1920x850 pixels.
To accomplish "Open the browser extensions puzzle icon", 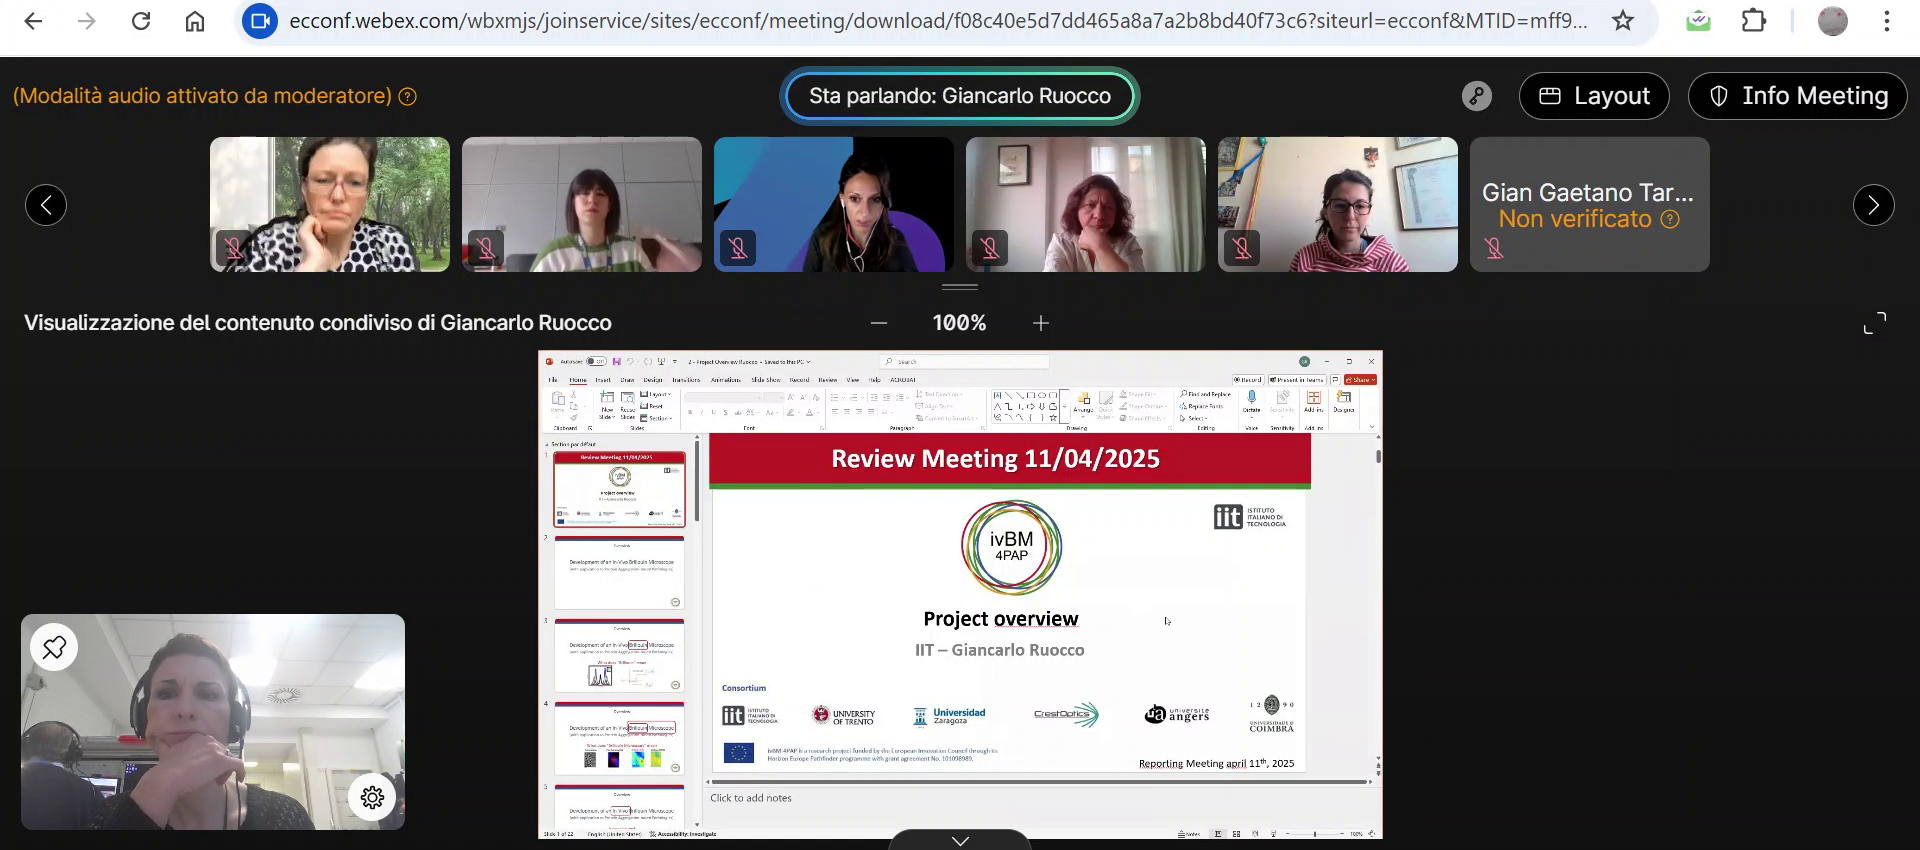I will coord(1754,21).
